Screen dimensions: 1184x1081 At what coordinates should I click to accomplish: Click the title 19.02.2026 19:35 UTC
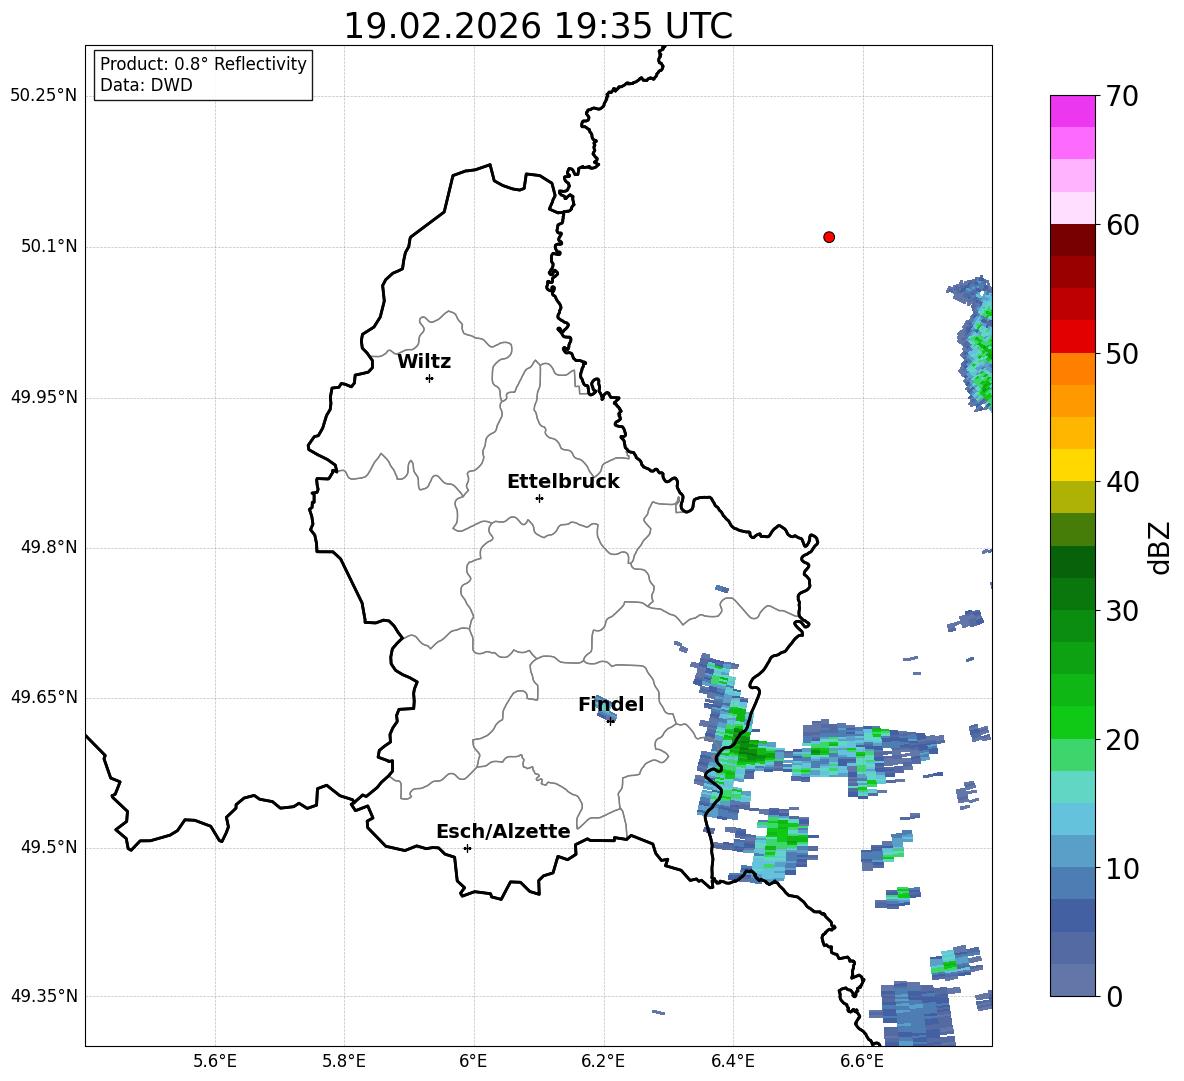tap(538, 26)
